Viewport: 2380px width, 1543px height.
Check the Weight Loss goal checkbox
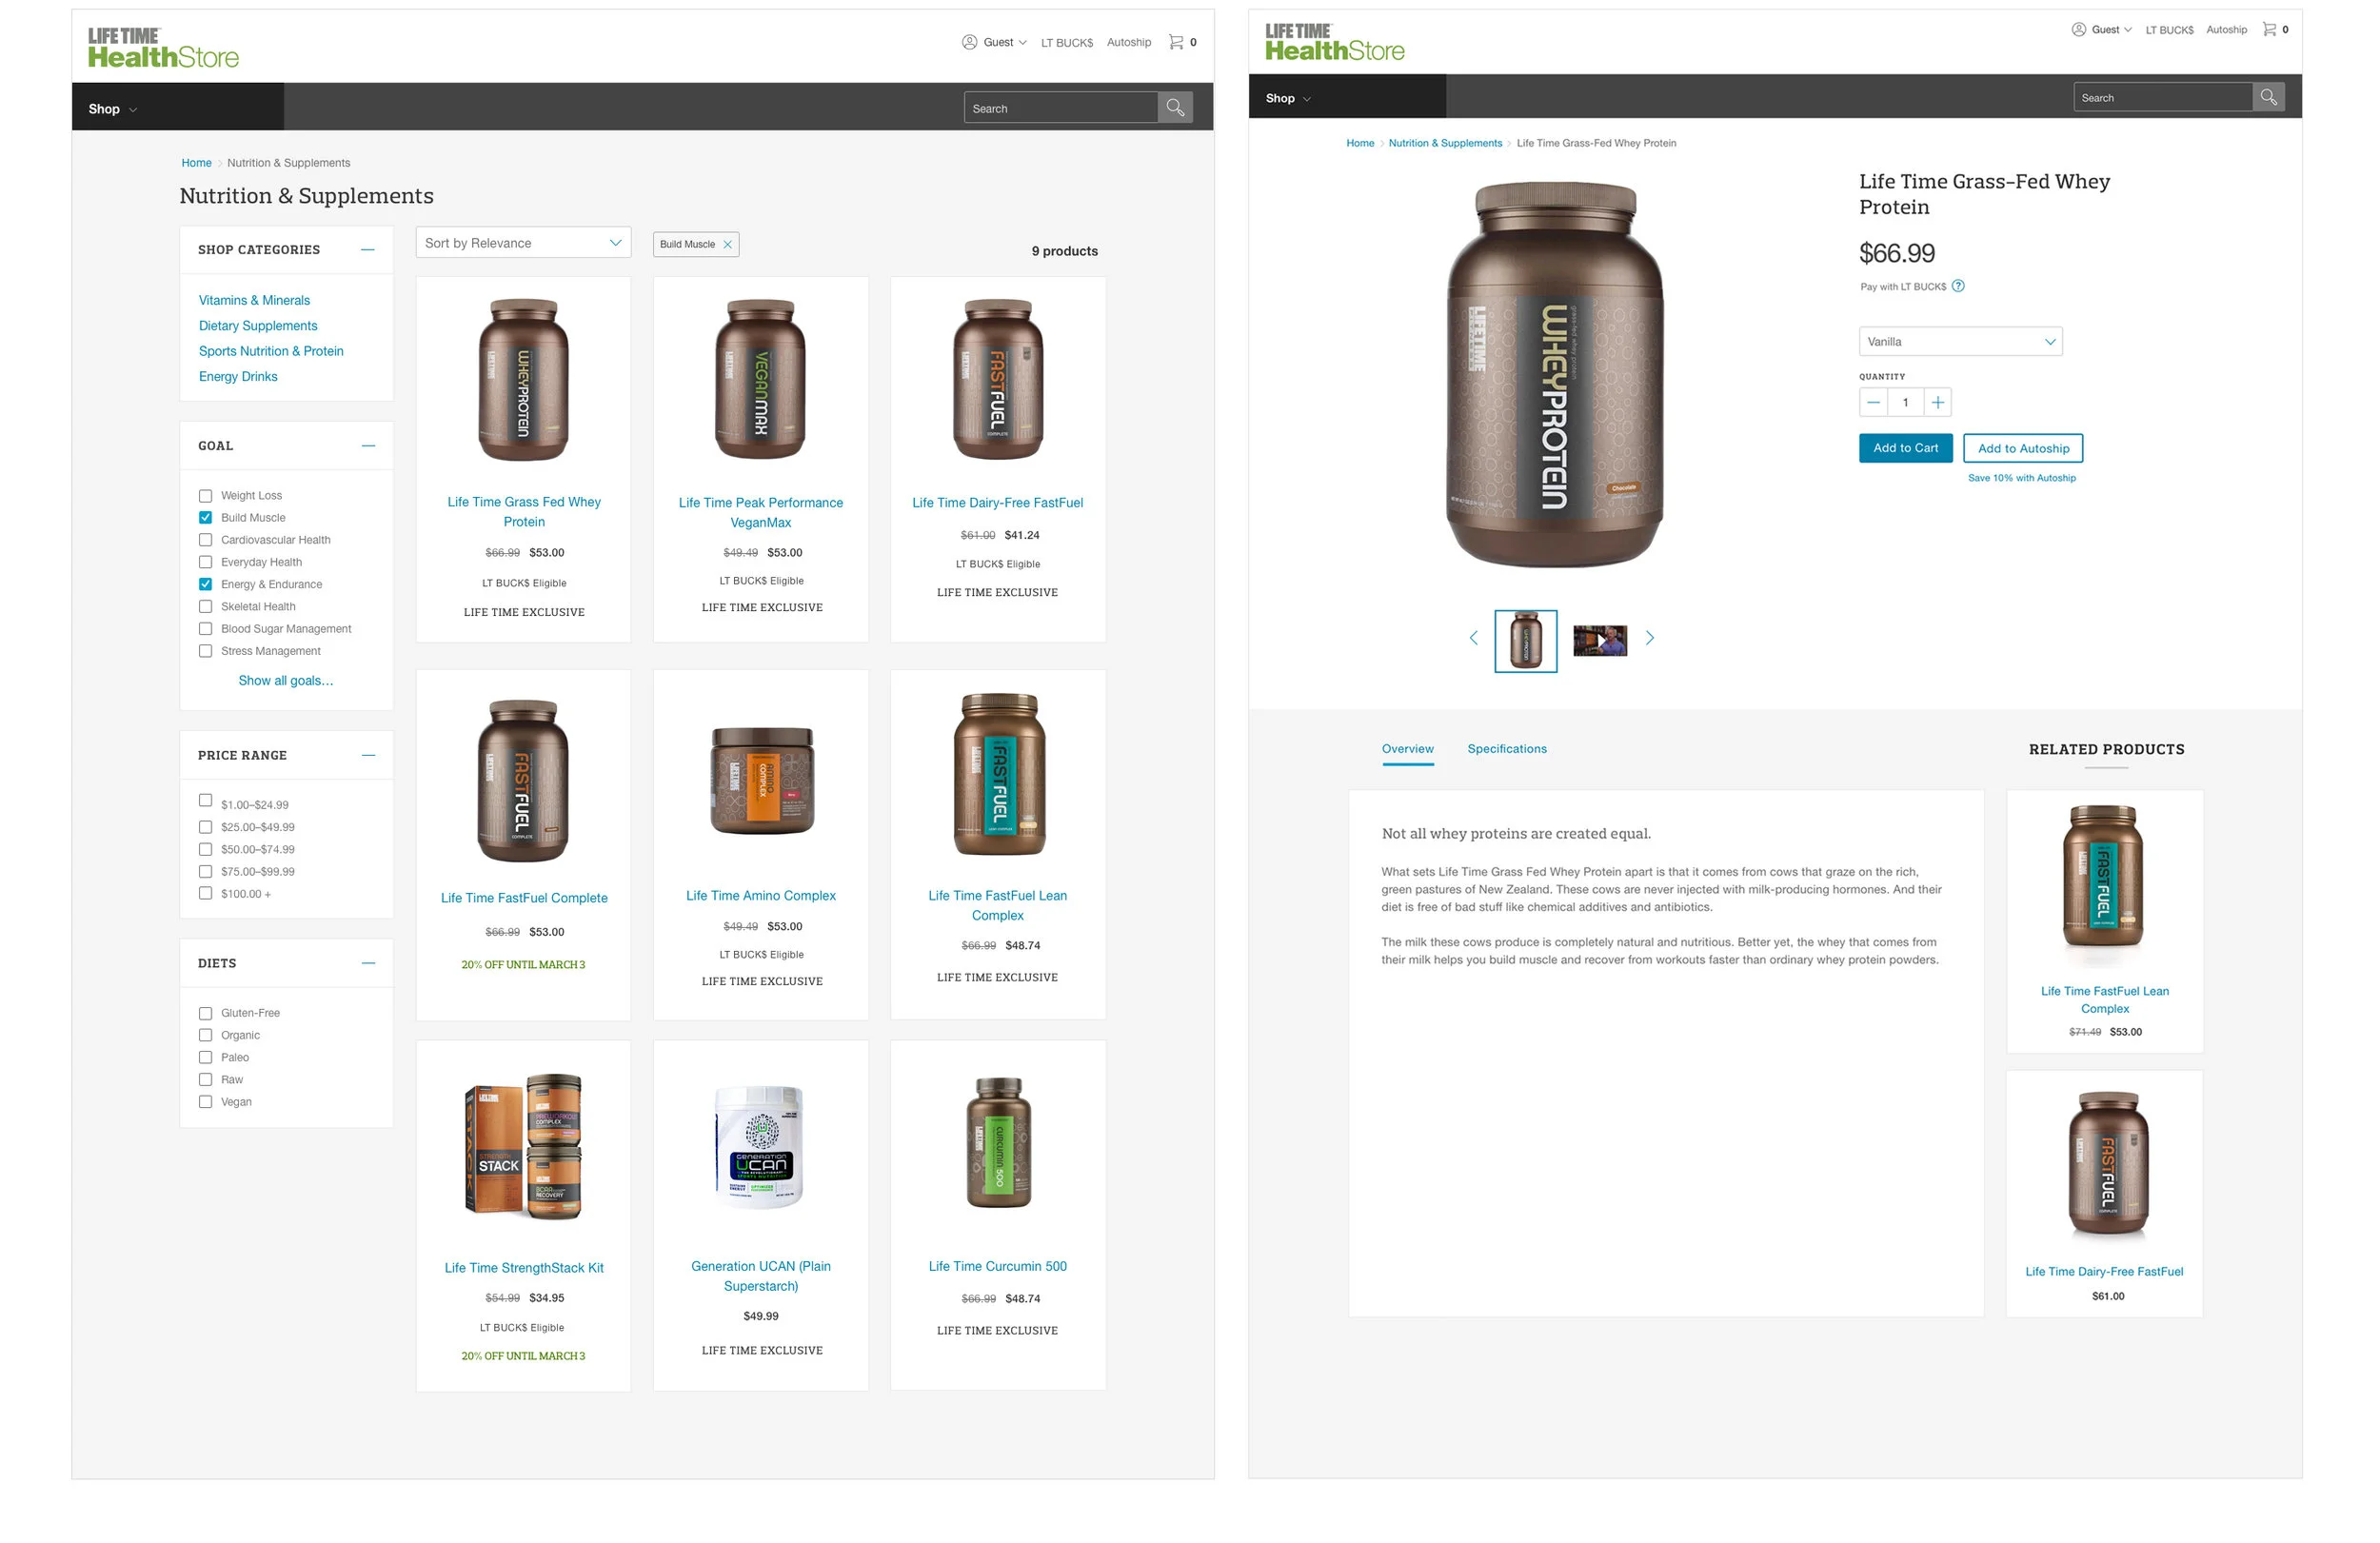205,496
